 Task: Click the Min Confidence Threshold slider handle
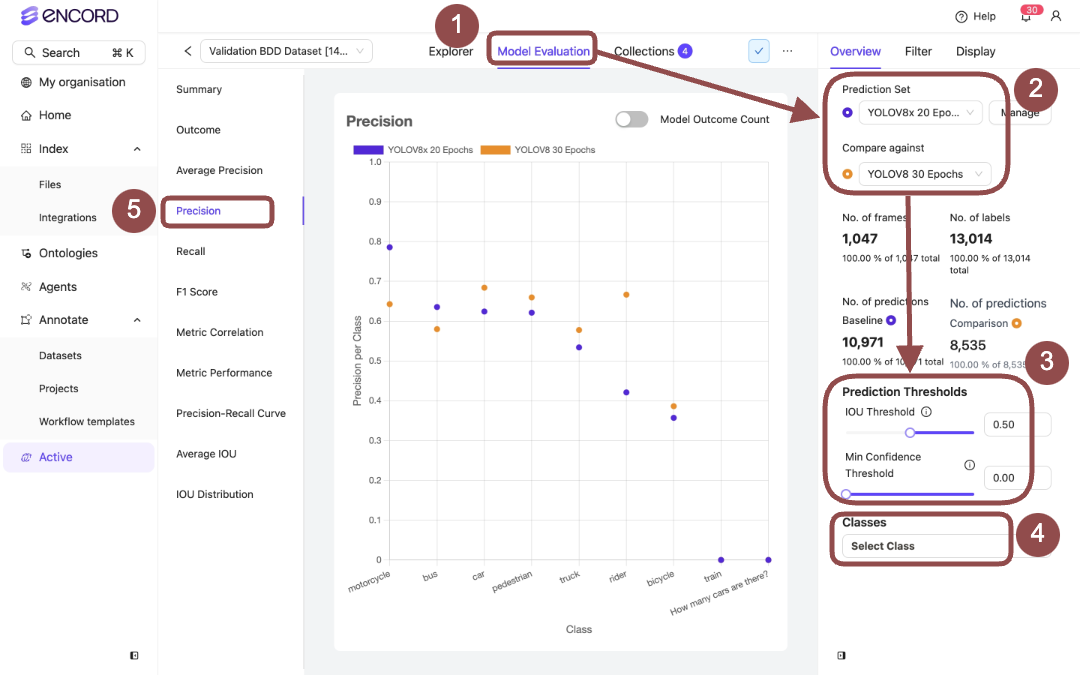tap(847, 494)
